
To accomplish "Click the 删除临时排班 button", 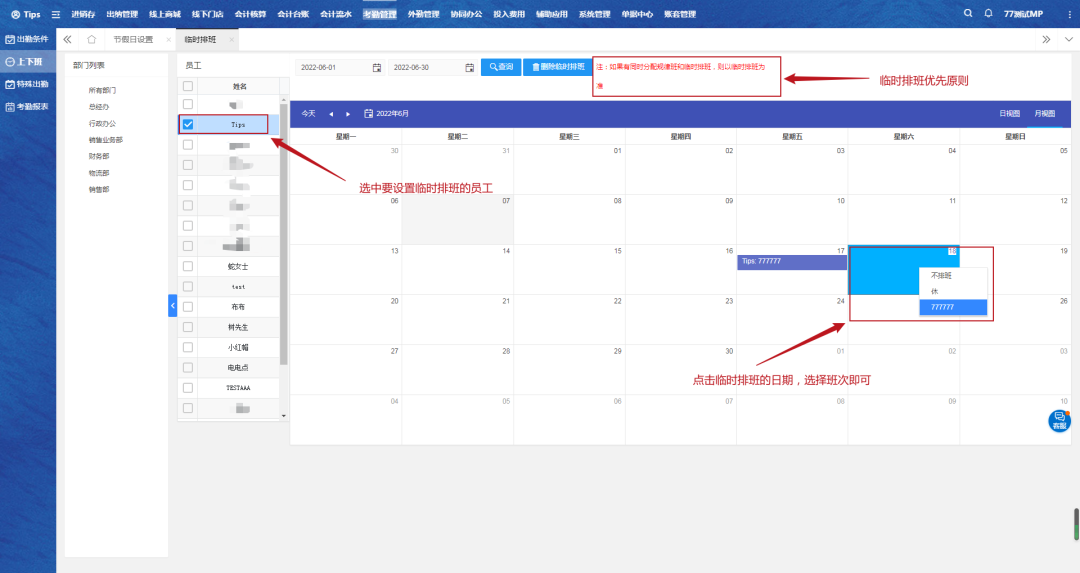I will (559, 67).
